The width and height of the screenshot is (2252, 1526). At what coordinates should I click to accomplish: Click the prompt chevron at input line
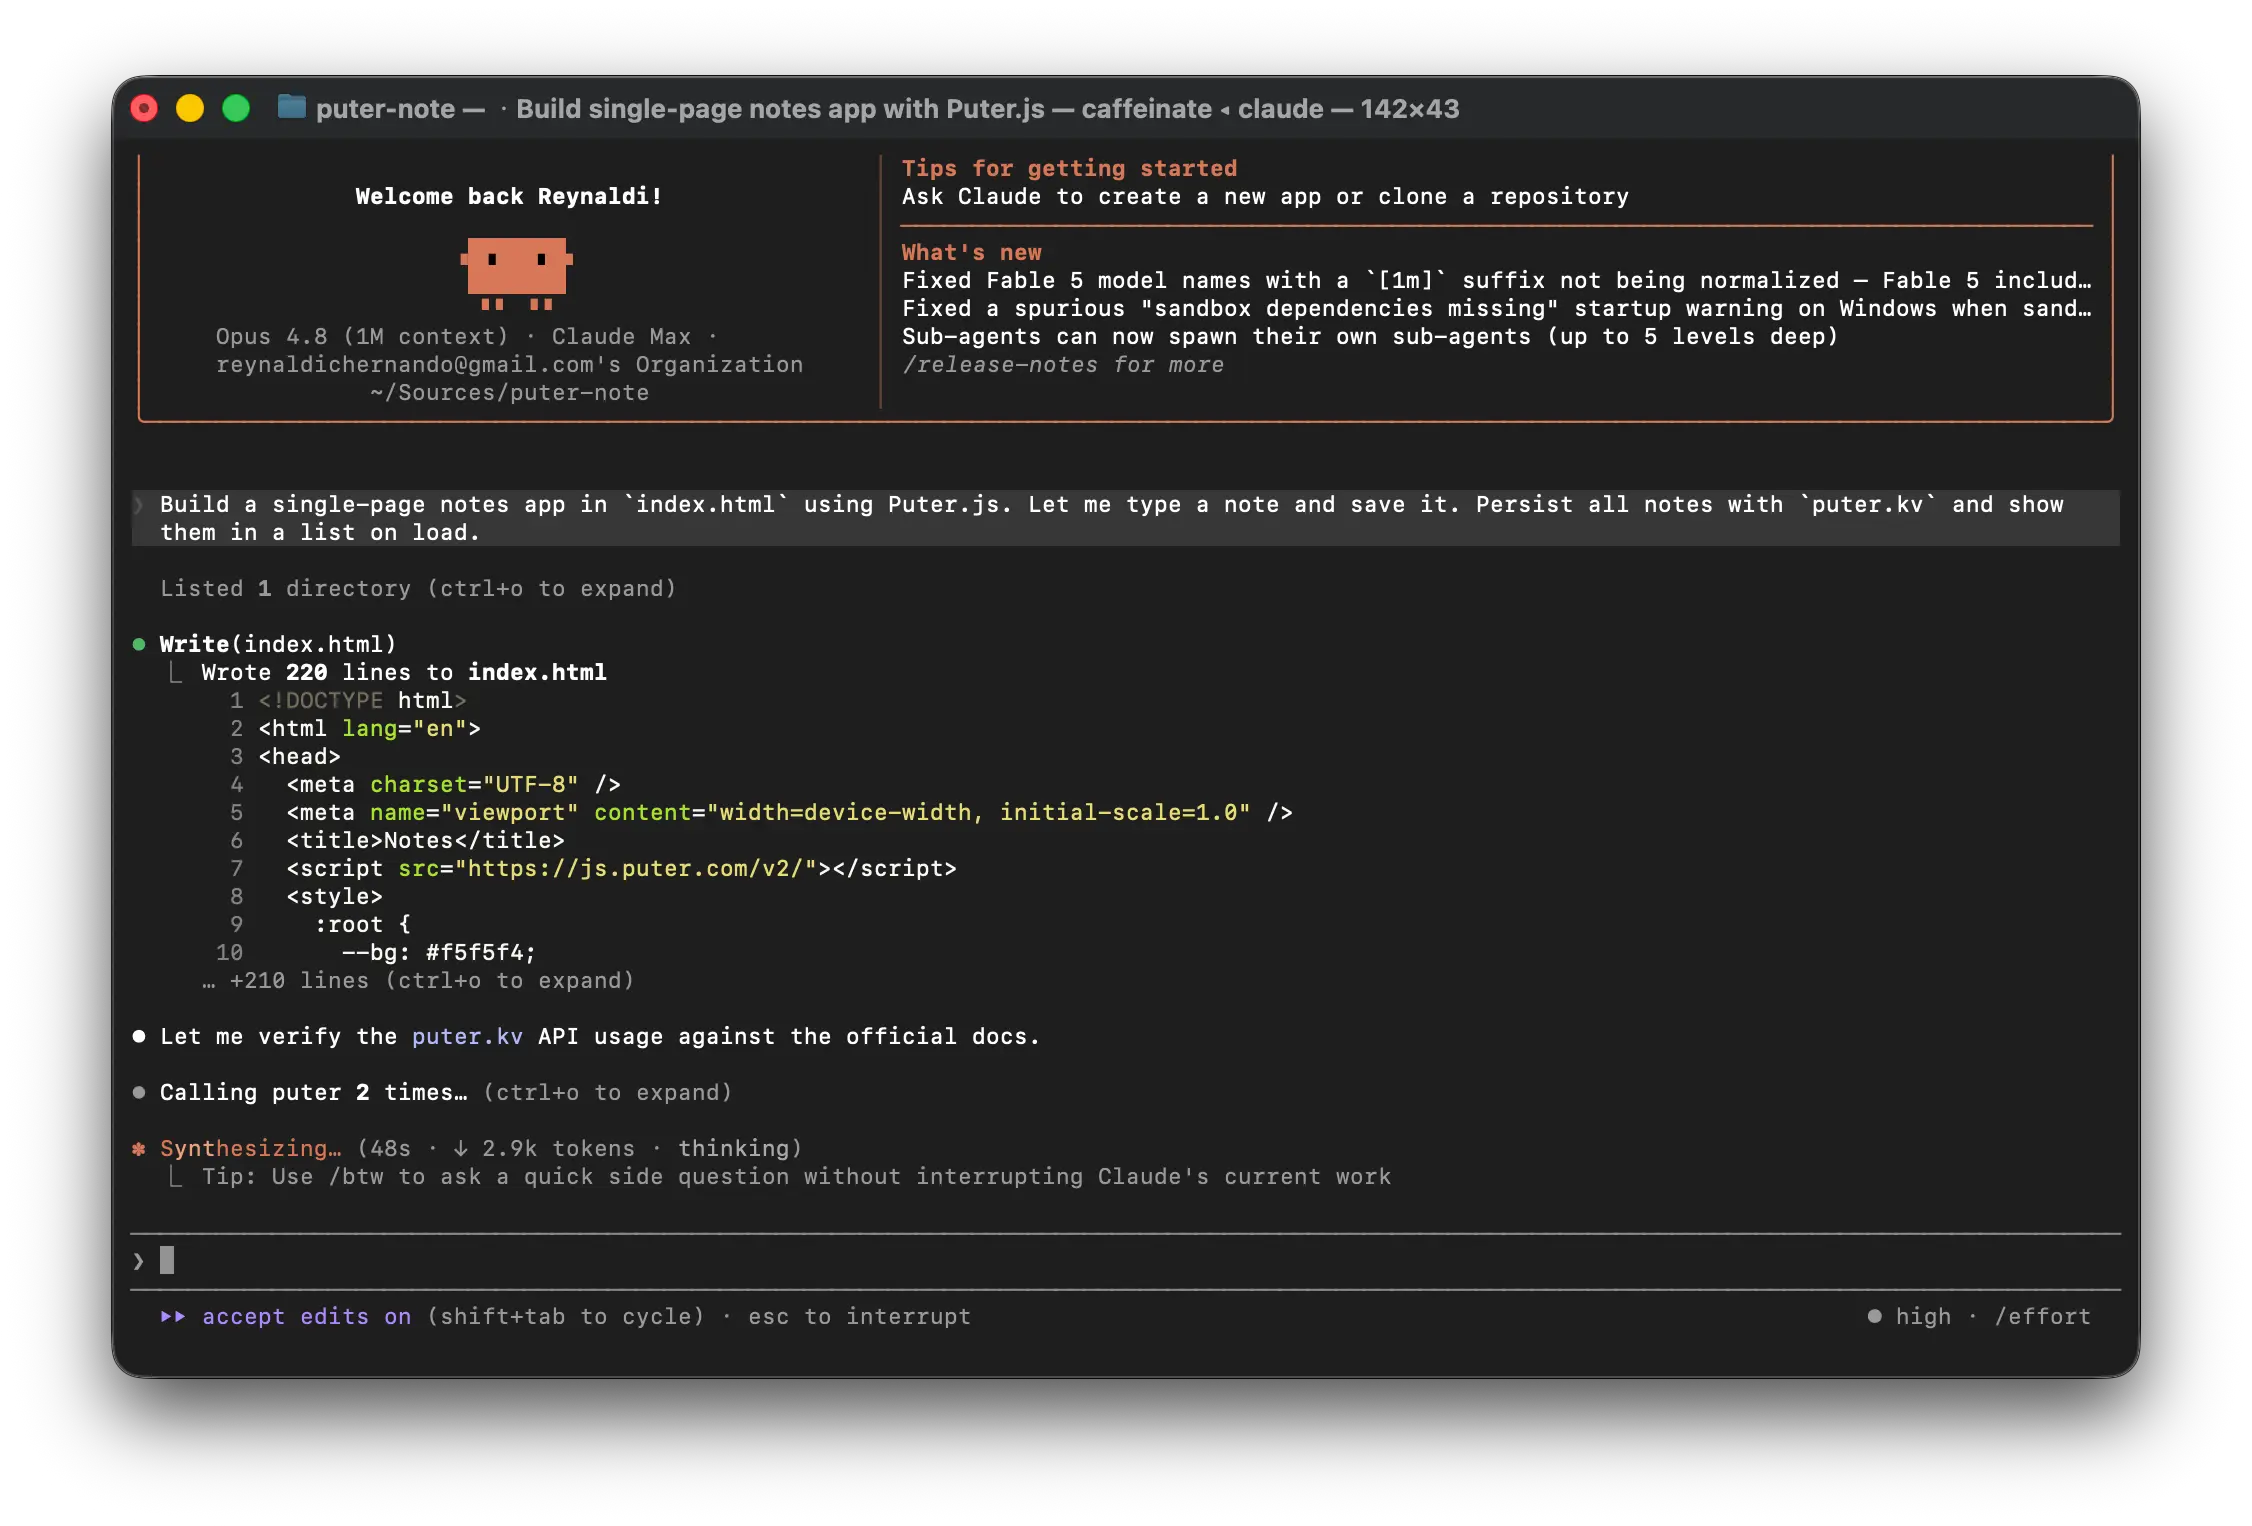point(138,1261)
